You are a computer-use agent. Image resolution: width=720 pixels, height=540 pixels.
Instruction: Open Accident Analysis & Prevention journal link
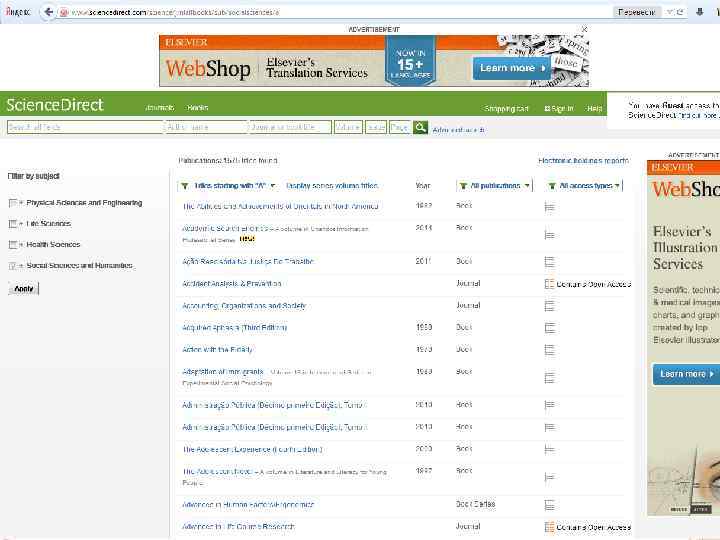pos(231,284)
